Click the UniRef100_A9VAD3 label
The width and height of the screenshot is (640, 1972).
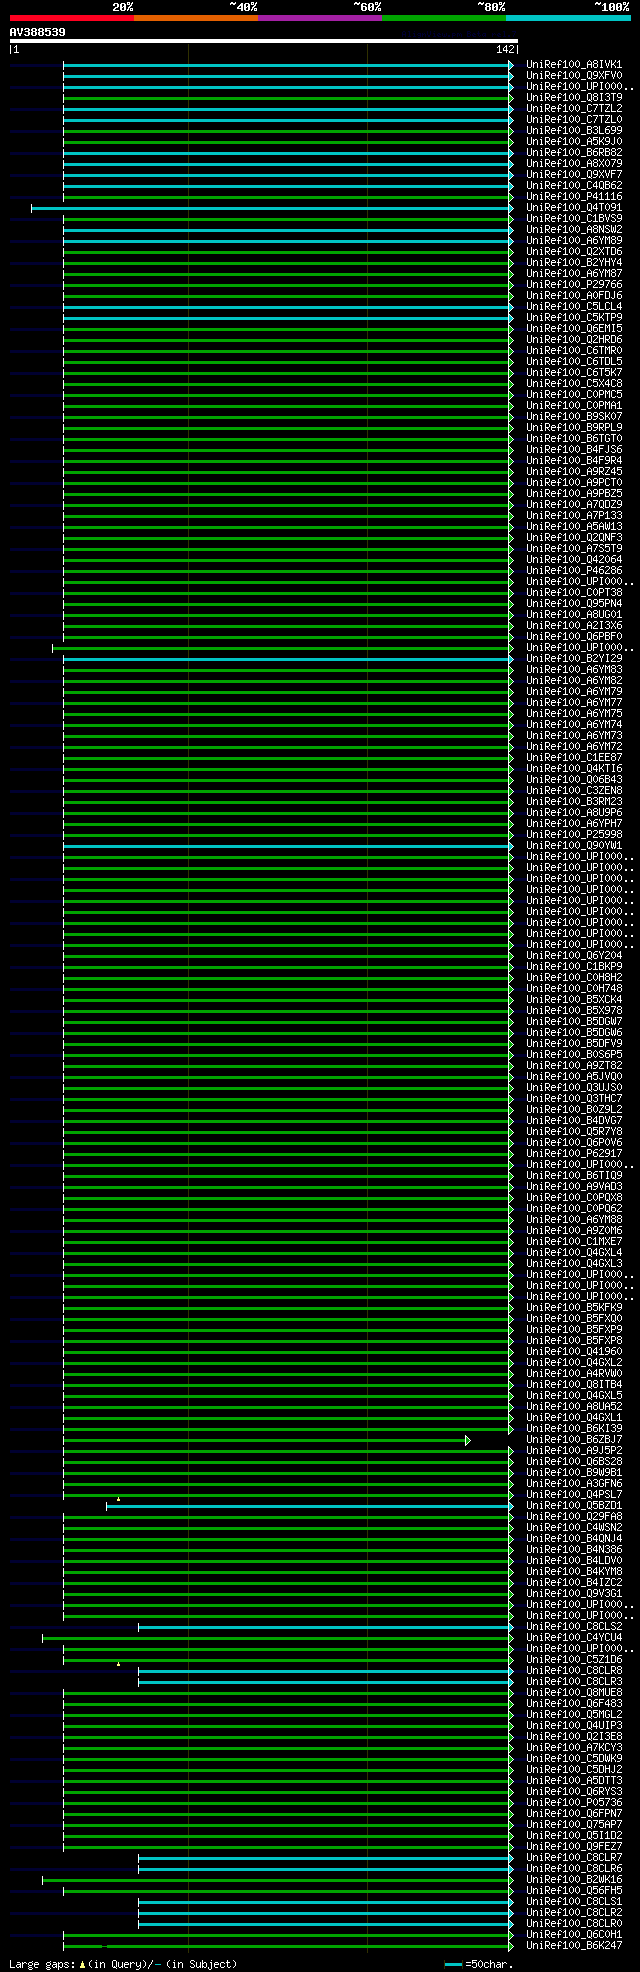pos(574,1186)
